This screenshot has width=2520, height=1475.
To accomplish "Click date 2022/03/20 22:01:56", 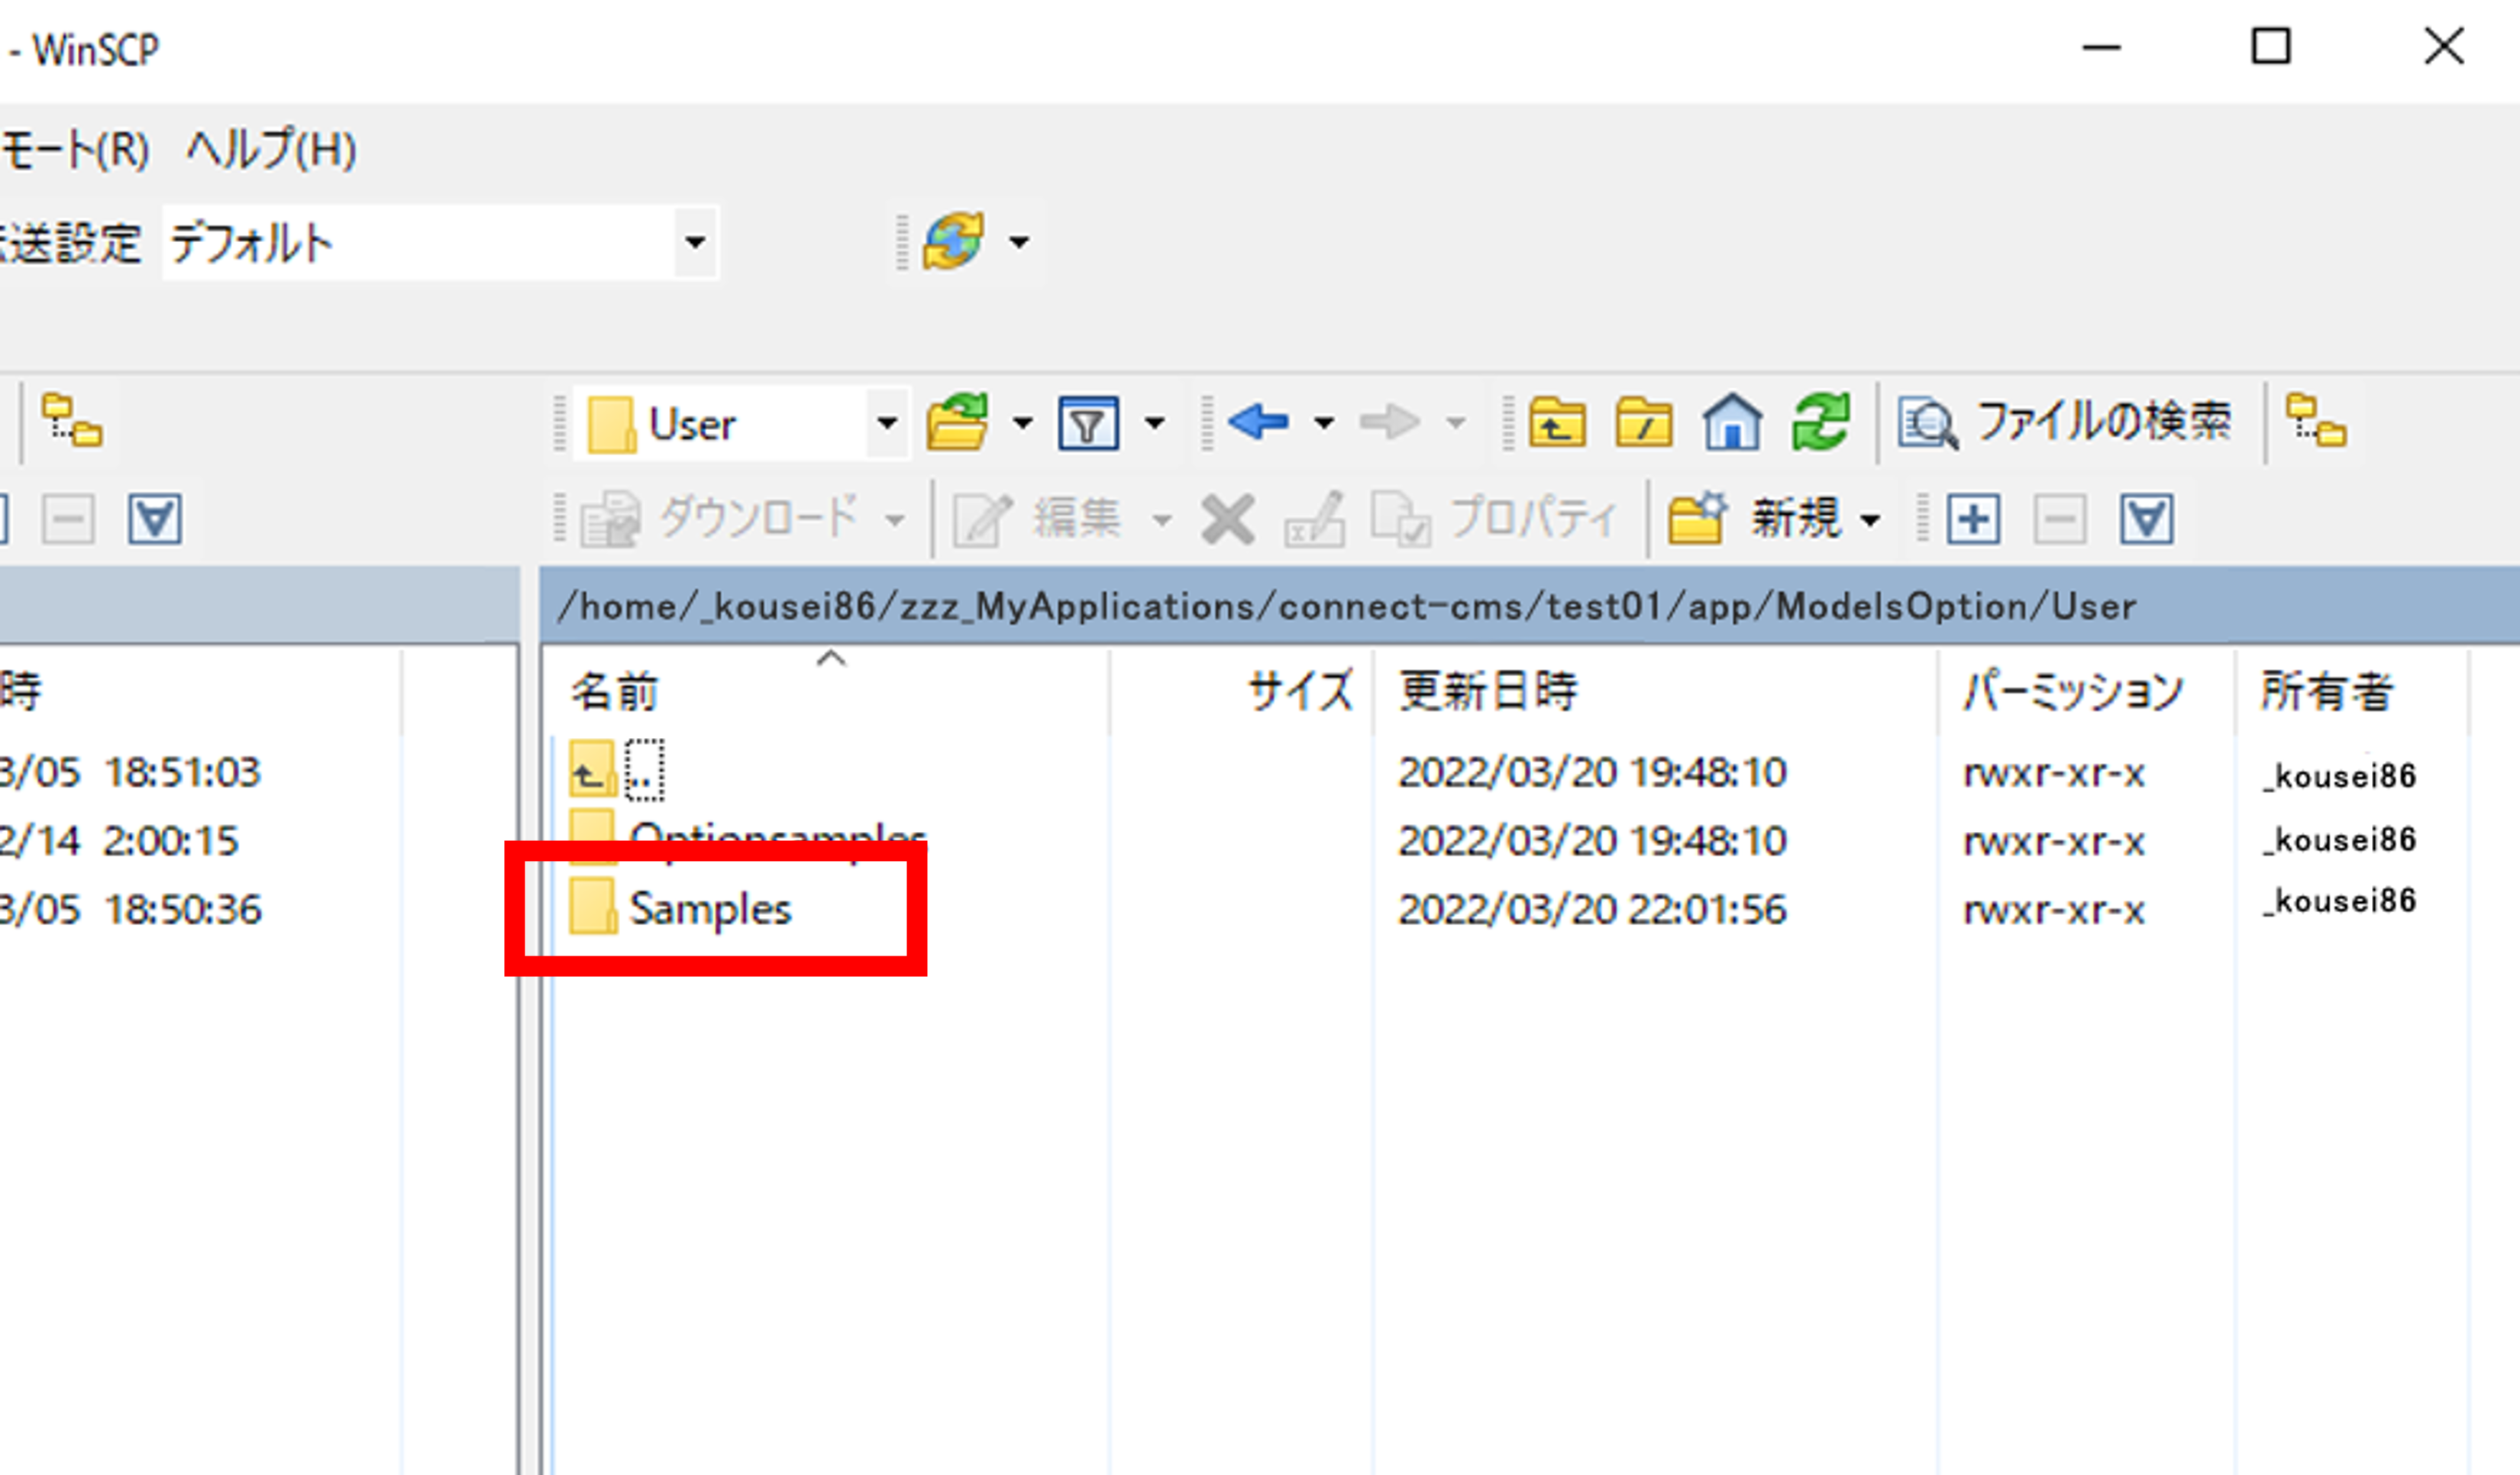I will click(1592, 909).
